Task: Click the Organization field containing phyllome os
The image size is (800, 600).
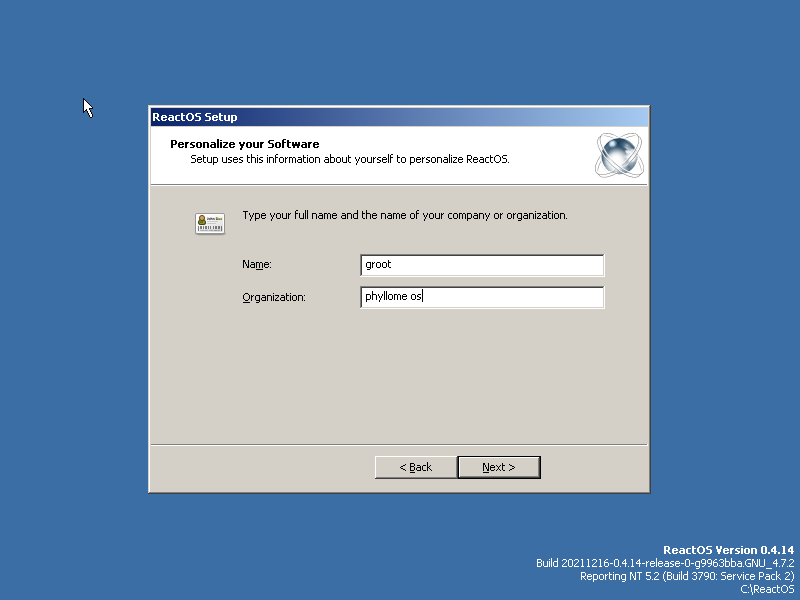Action: 482,297
